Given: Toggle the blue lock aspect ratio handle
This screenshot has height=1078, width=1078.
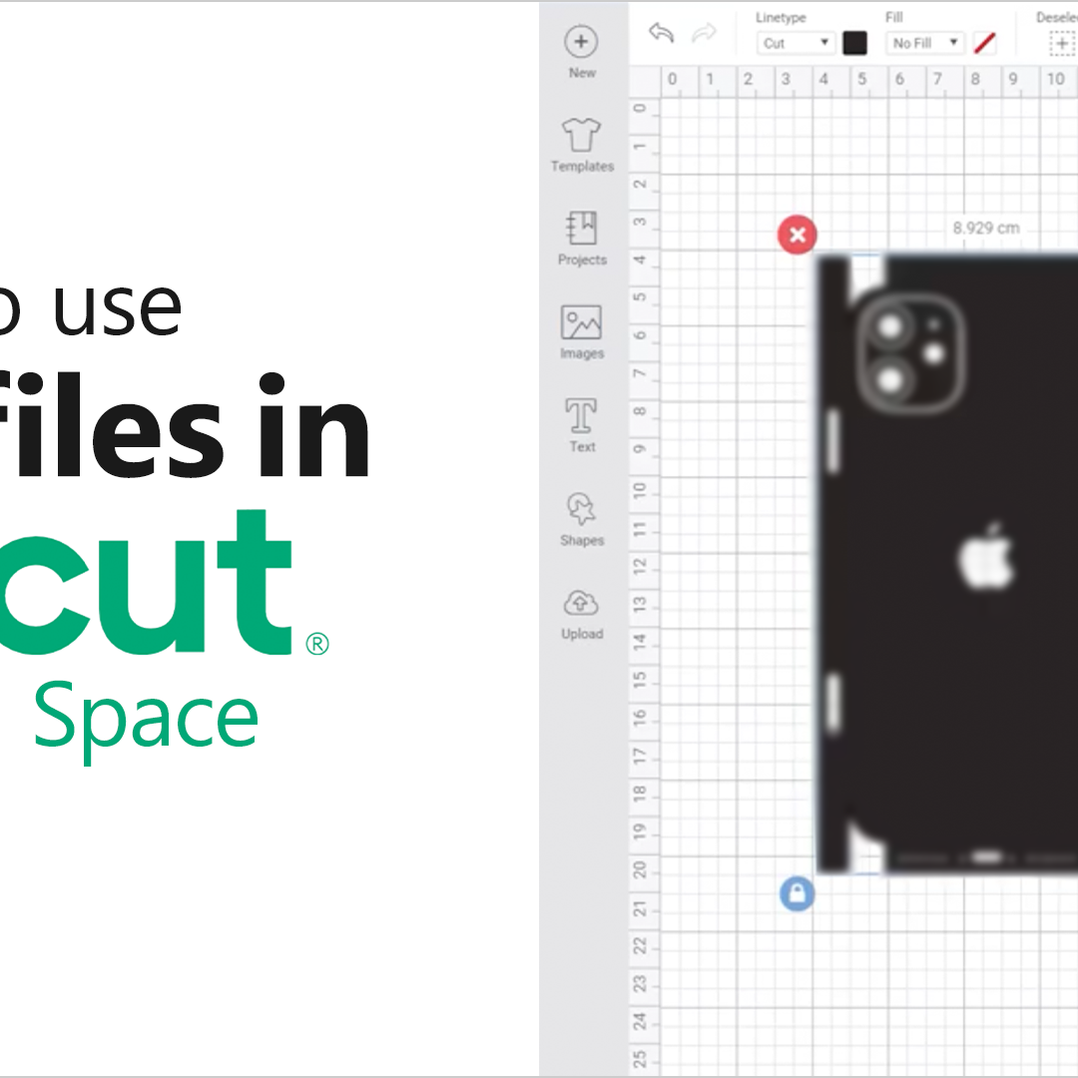Looking at the screenshot, I should [797, 893].
